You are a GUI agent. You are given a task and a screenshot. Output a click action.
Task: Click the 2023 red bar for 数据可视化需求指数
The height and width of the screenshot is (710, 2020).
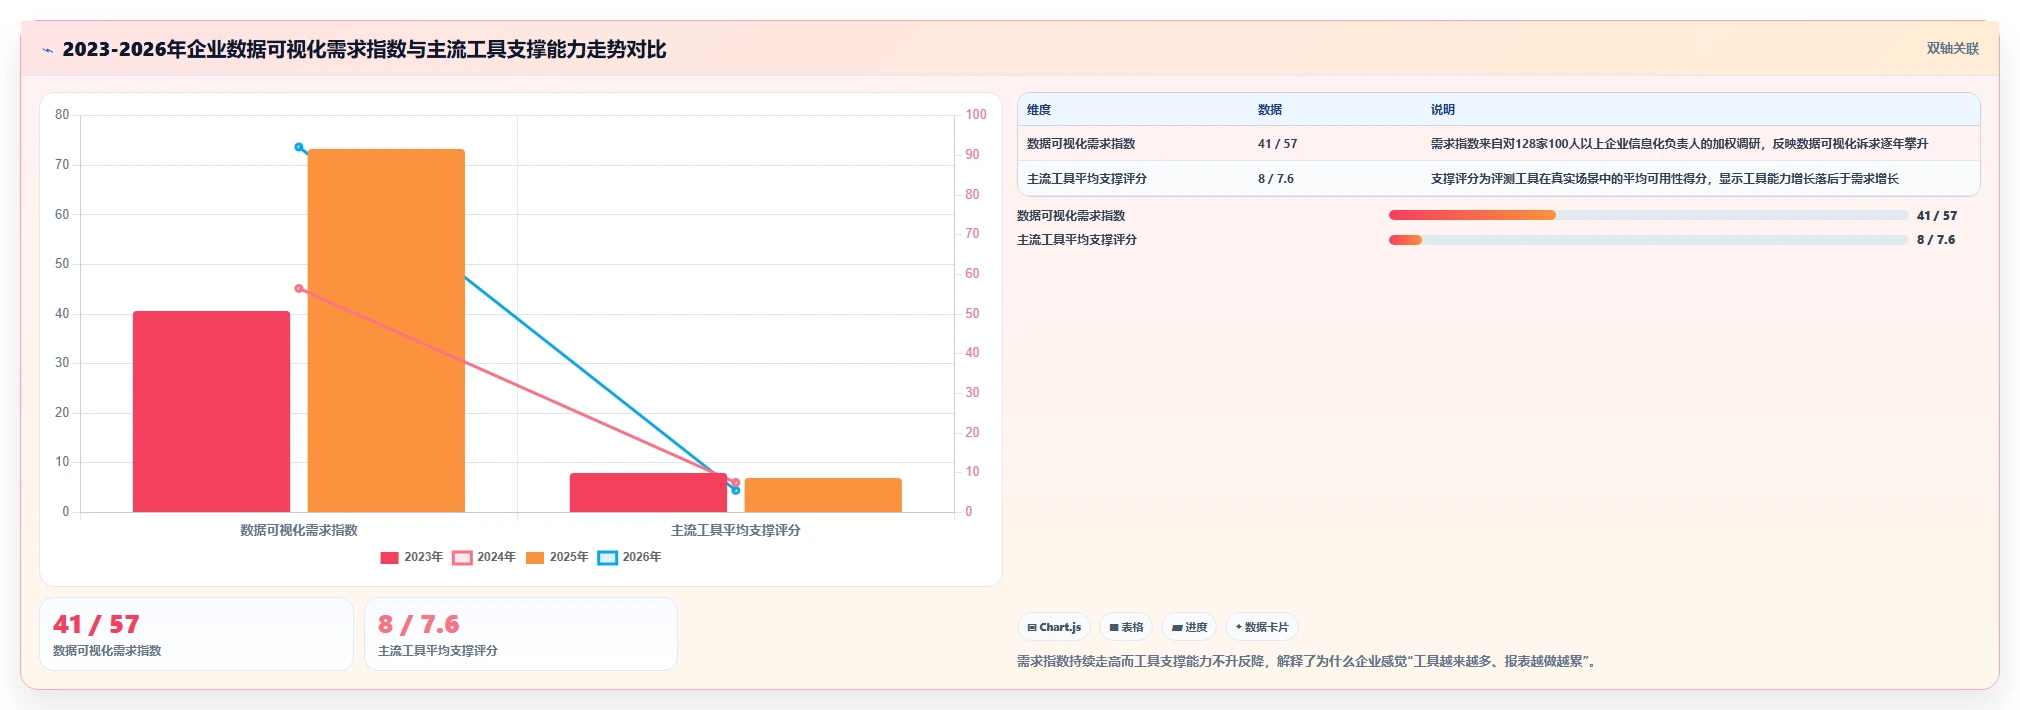(x=211, y=411)
